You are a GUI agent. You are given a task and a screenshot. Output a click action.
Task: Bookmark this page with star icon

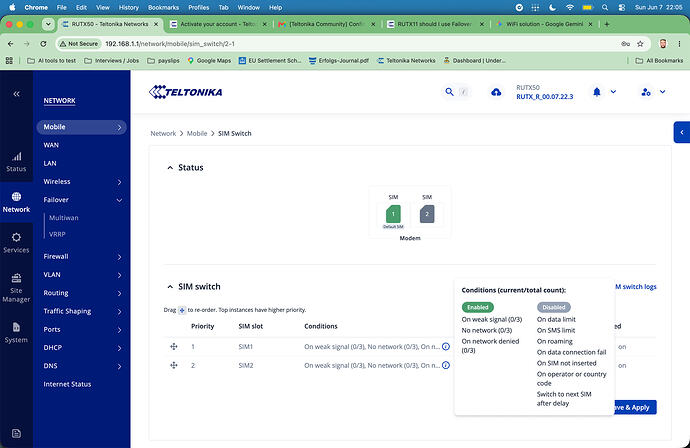[x=640, y=44]
